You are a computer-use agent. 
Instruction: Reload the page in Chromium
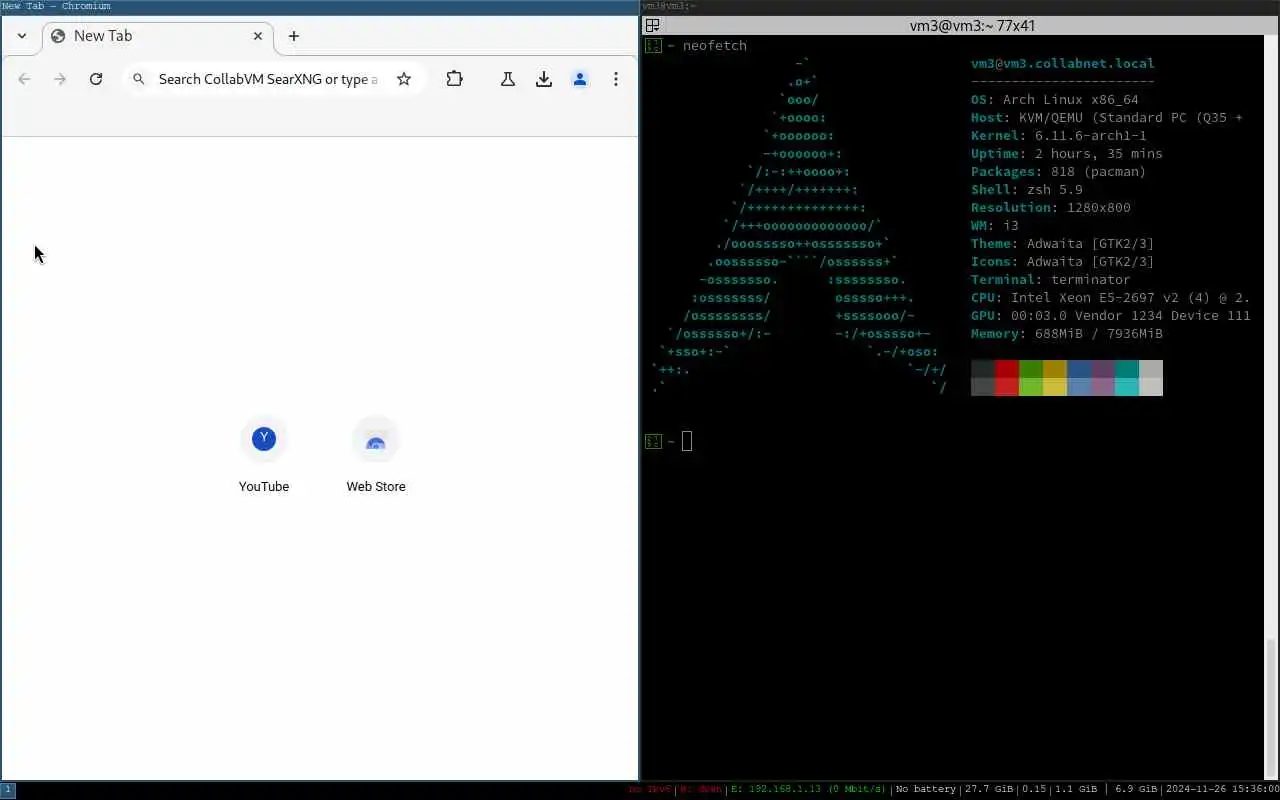pos(96,79)
